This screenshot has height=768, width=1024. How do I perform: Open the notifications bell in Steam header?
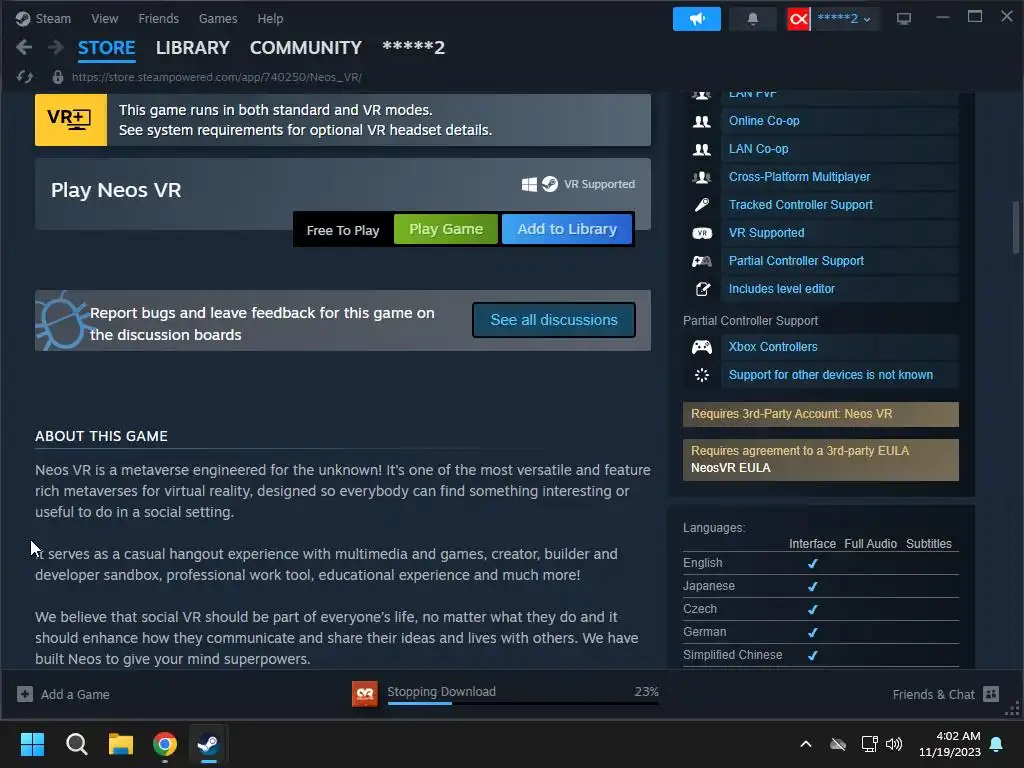pos(752,19)
